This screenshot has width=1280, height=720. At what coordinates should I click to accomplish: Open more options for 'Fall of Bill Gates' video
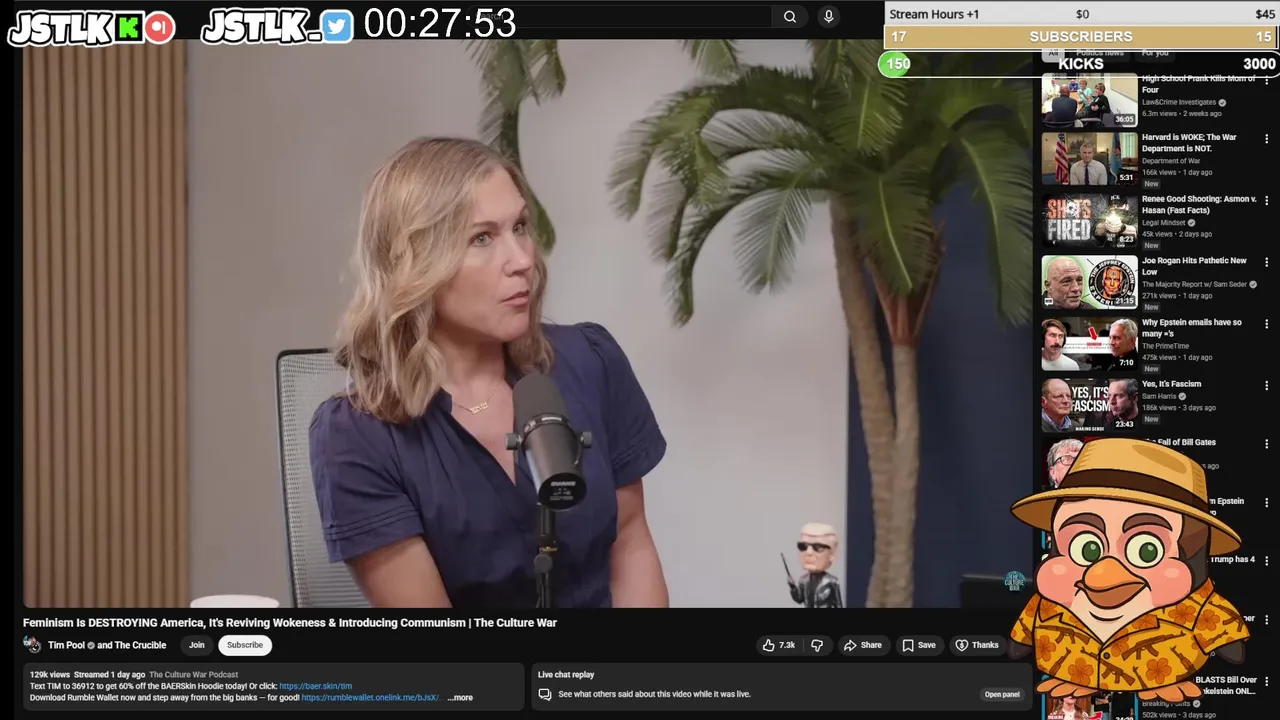[1266, 444]
